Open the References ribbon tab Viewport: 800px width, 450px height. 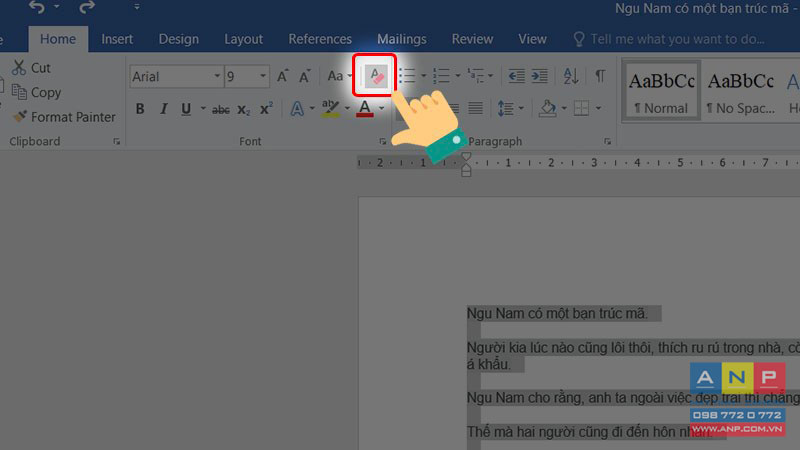320,39
